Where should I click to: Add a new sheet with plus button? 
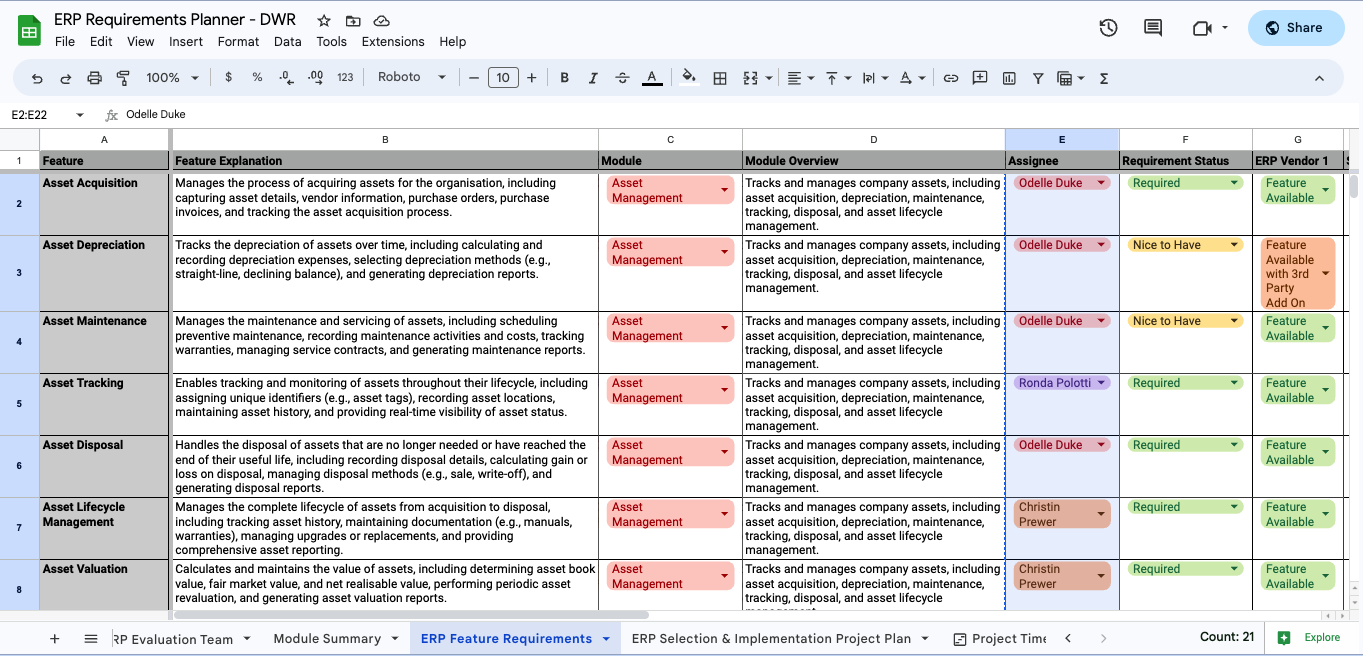point(54,638)
